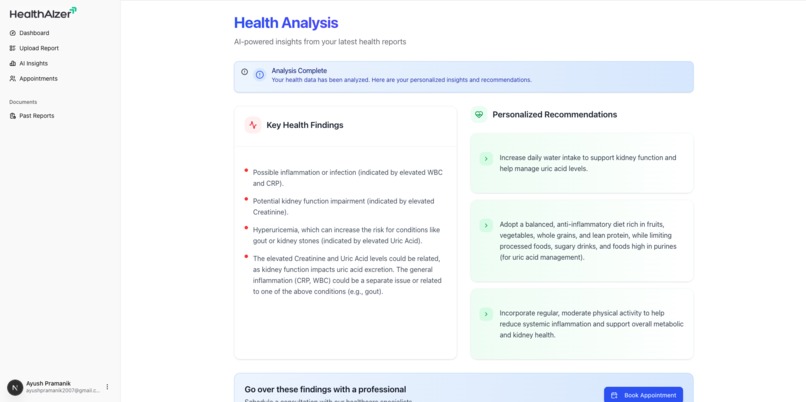
Task: Click the finding linking Creatinine and Uric Acid
Action: (347, 275)
